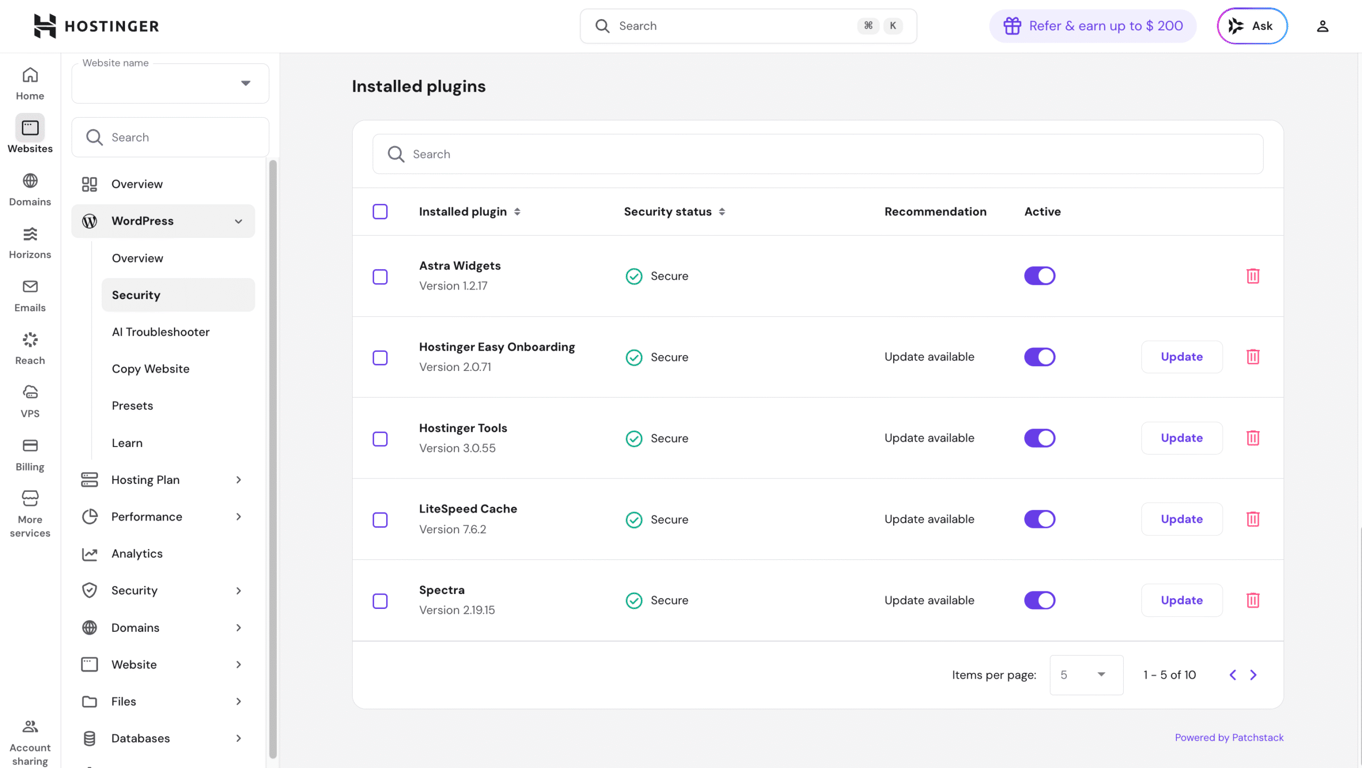Open the items per page dropdown
This screenshot has height=768, width=1362.
point(1086,675)
